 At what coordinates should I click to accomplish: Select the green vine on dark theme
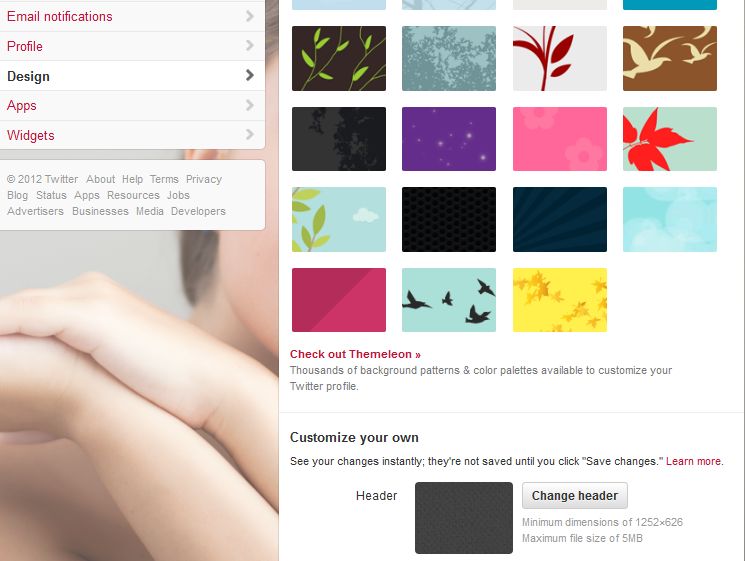(339, 58)
